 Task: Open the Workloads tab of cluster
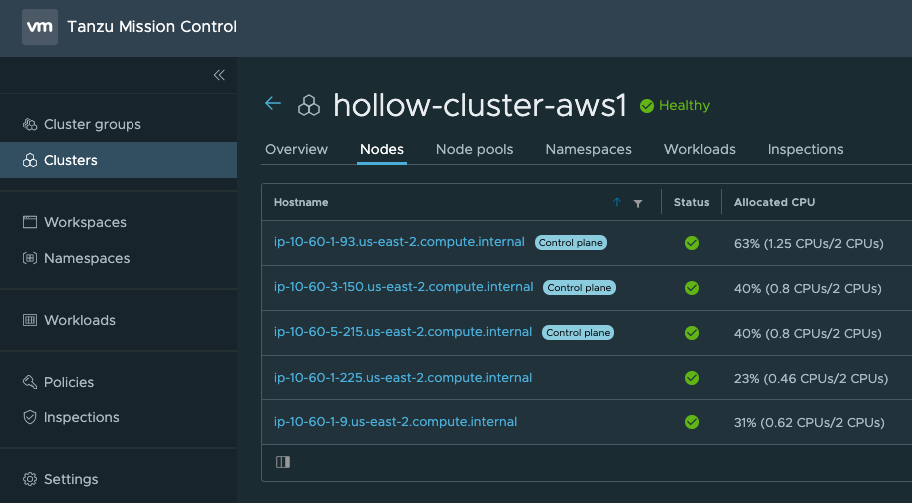pos(699,149)
